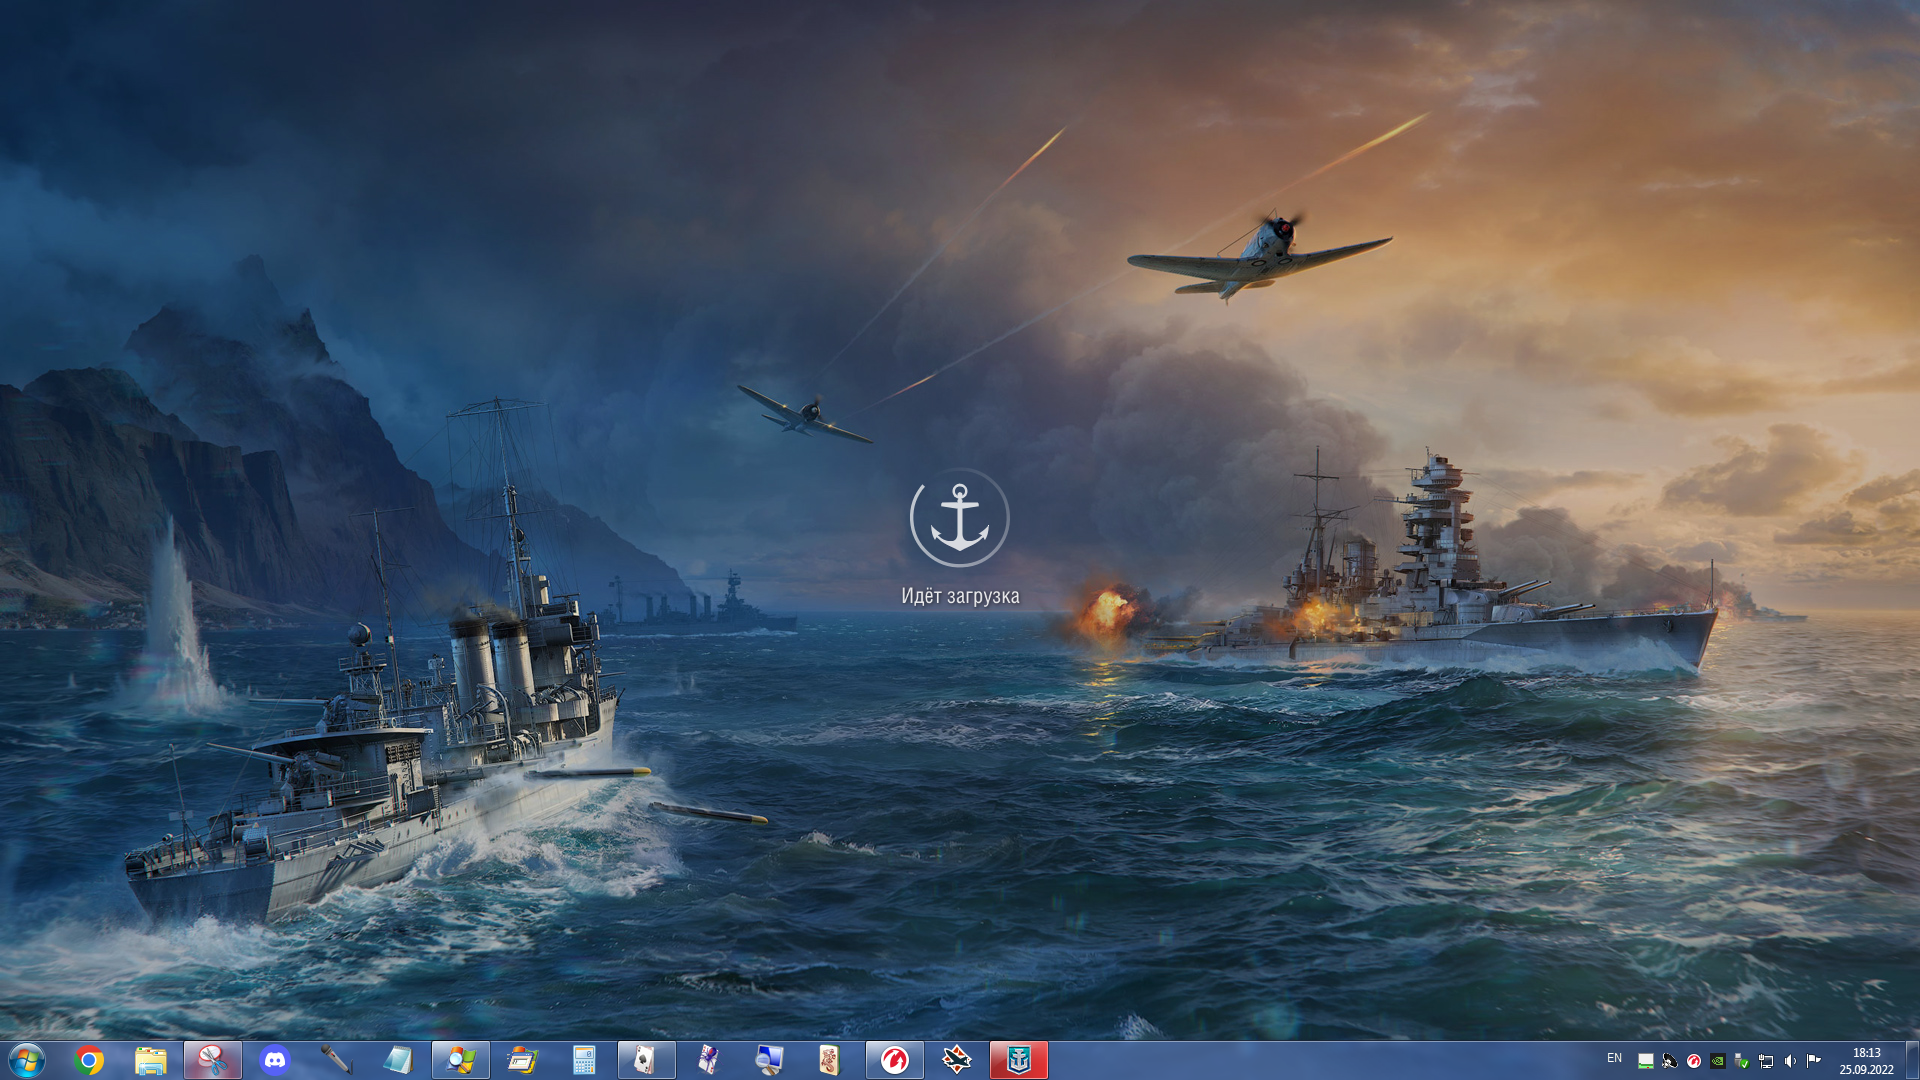Open the network connection tray icon
Image resolution: width=1920 pixels, height=1080 pixels.
(x=1766, y=1061)
